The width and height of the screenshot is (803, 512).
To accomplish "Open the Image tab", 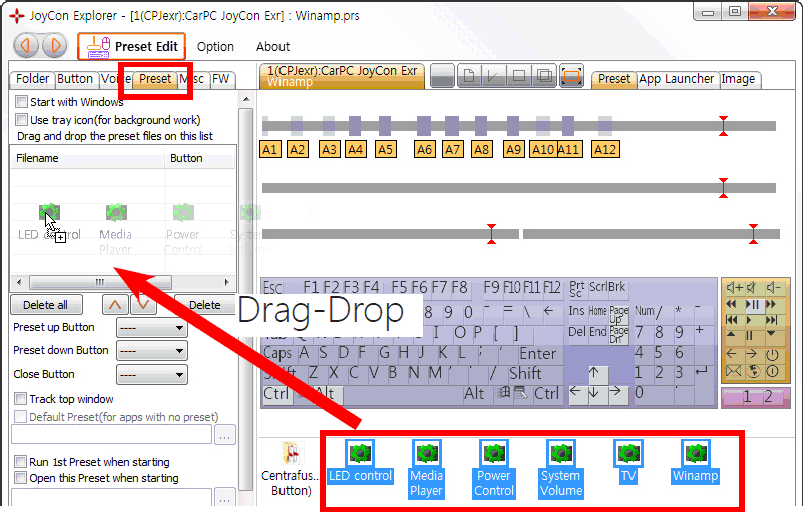I will pyautogui.click(x=738, y=79).
